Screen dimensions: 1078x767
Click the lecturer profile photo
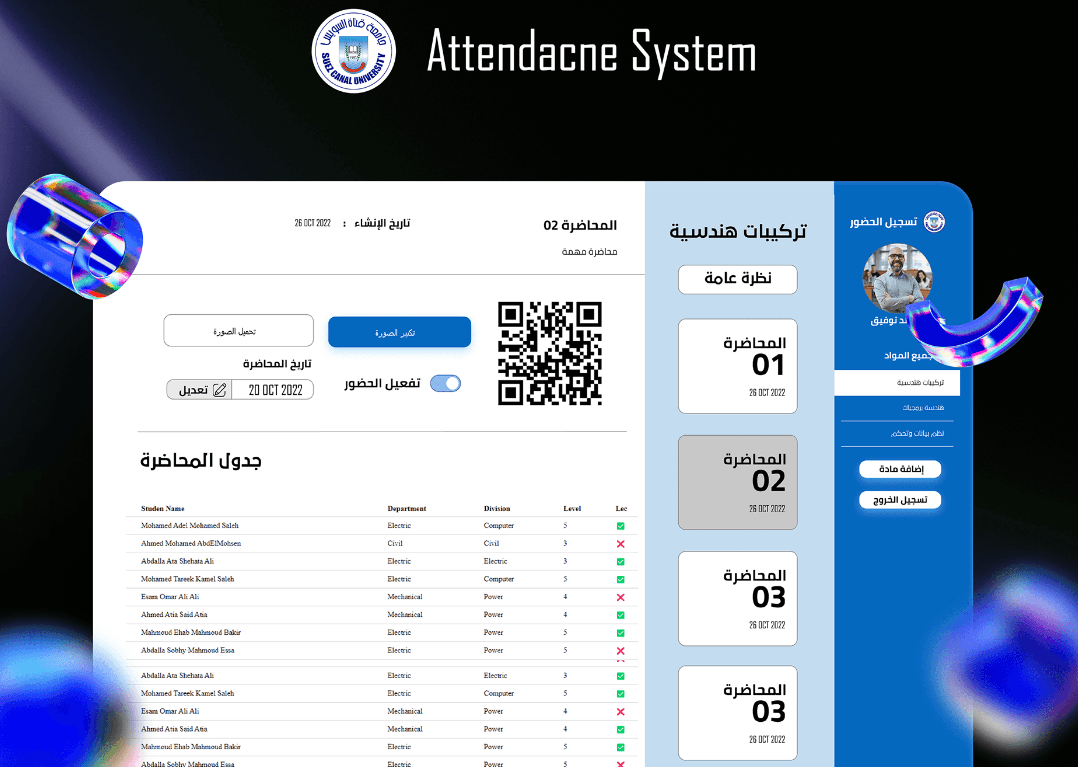pyautogui.click(x=897, y=278)
